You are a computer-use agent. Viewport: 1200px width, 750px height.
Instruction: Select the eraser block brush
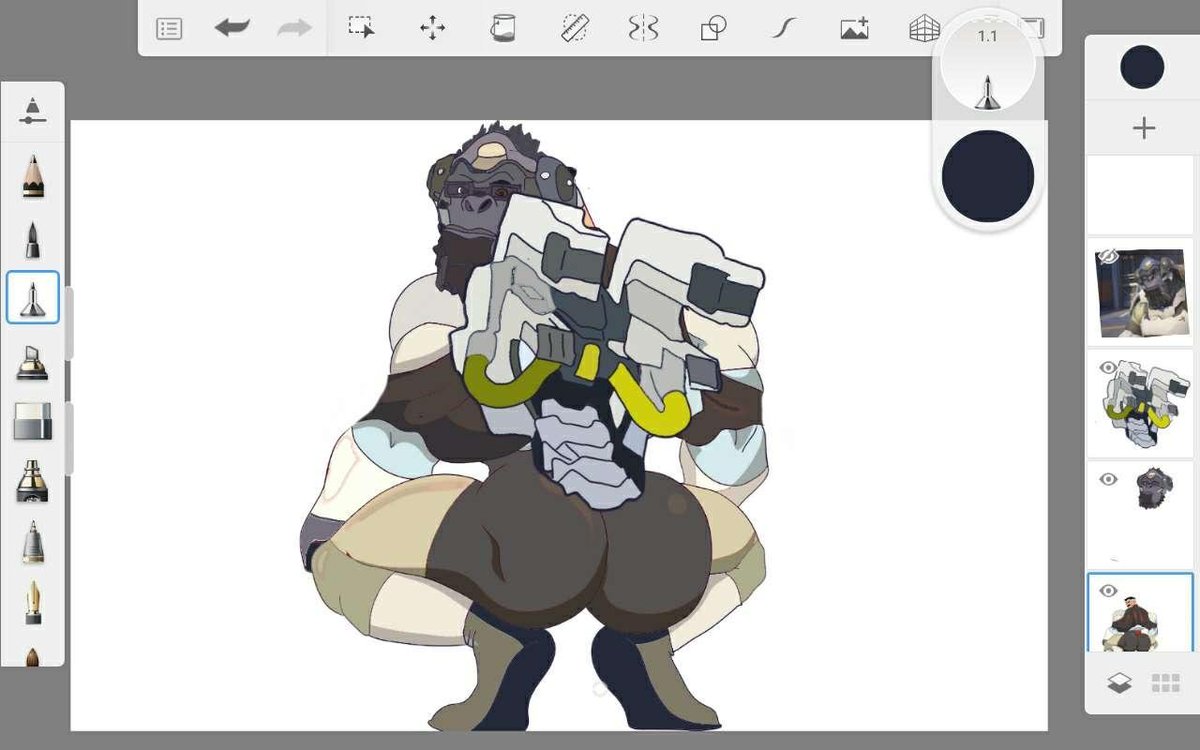[33, 422]
